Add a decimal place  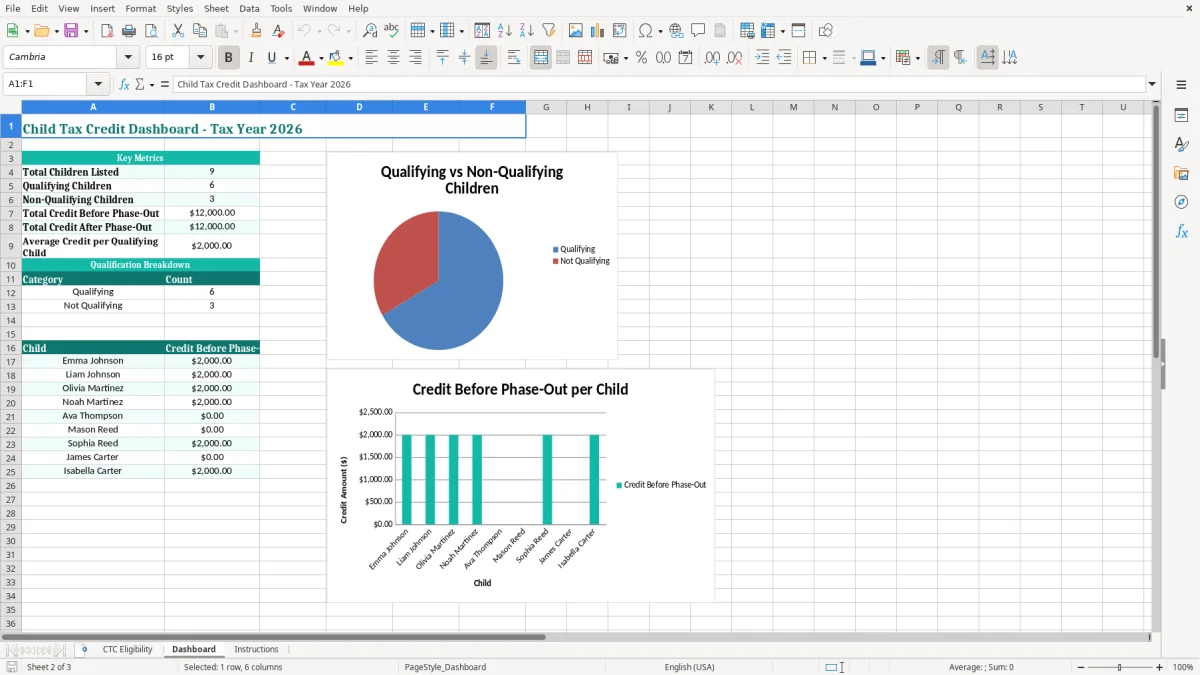(x=713, y=58)
